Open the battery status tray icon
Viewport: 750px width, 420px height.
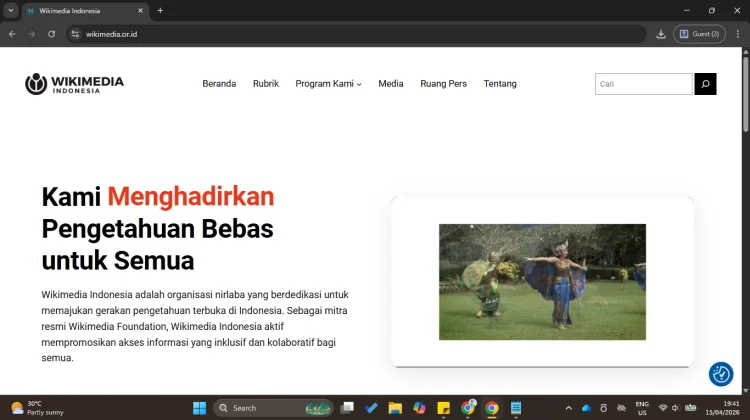click(690, 408)
